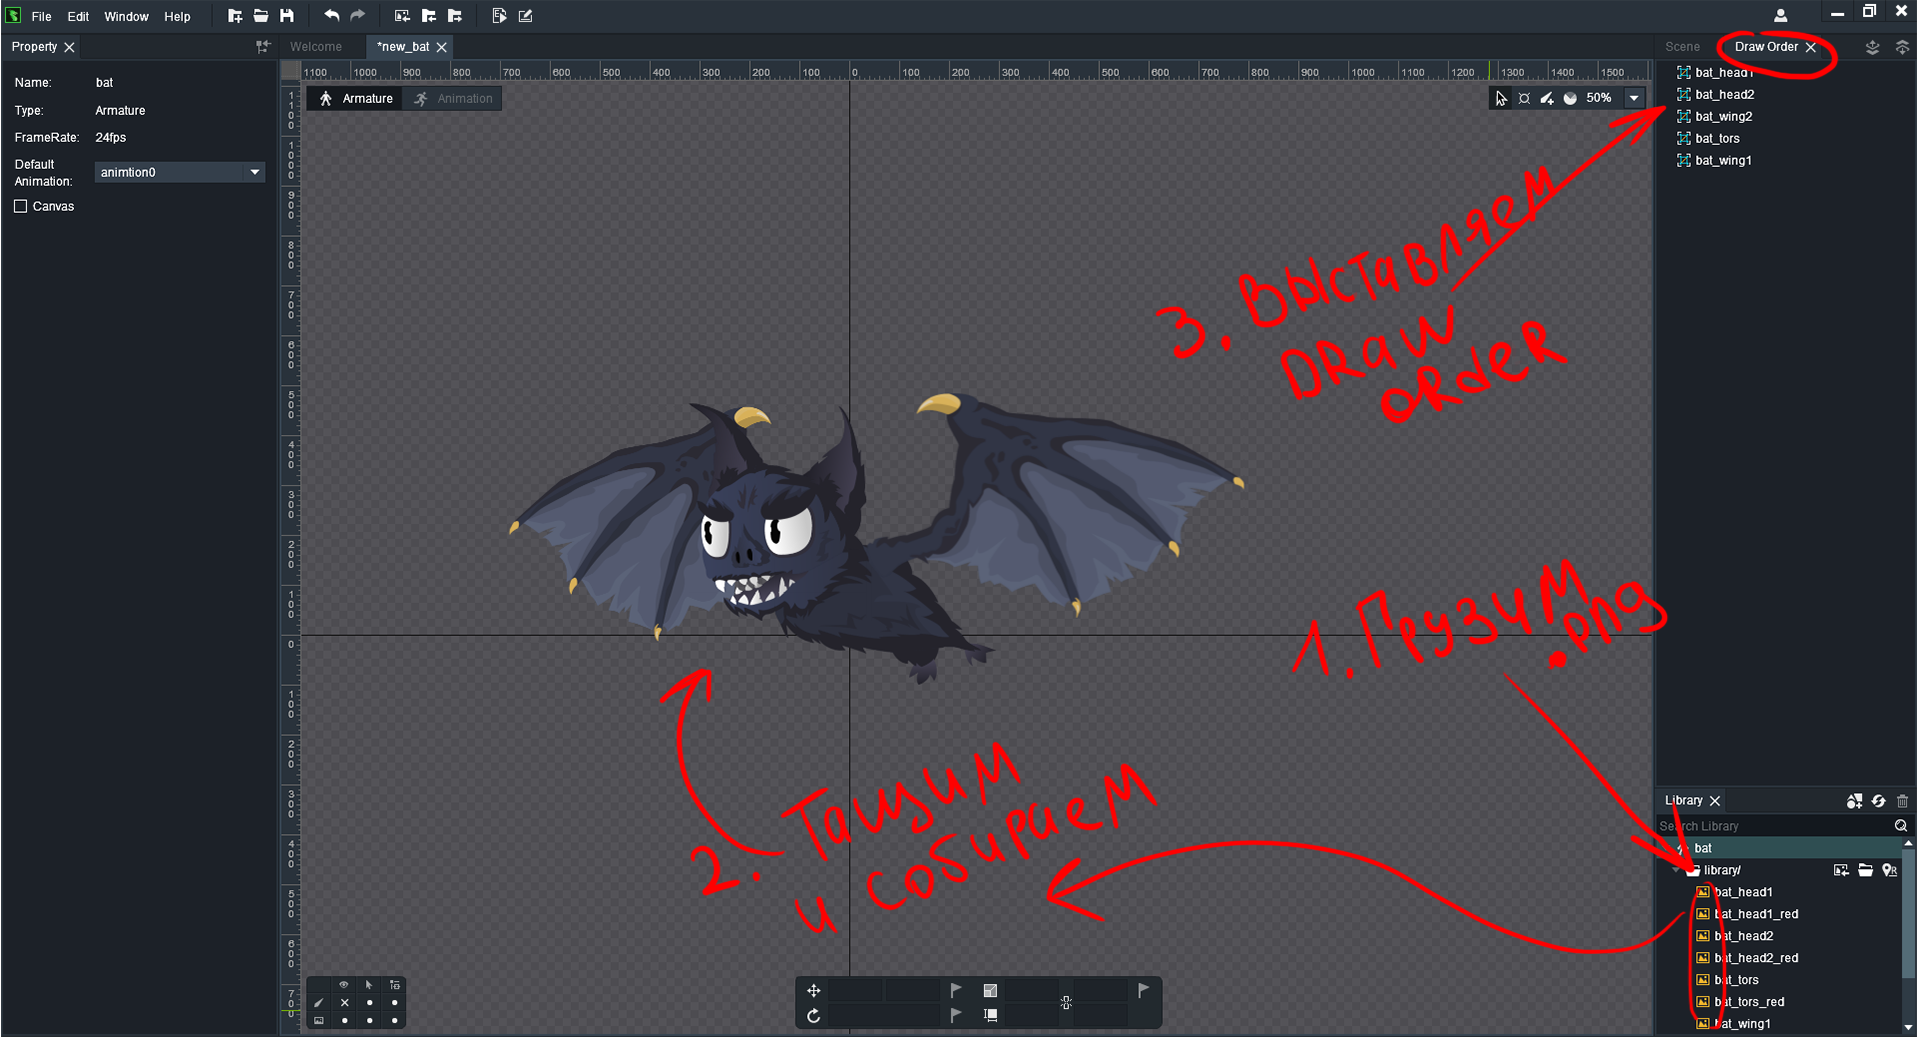
Task: Activate the Create Bone tool
Action: coord(1547,98)
